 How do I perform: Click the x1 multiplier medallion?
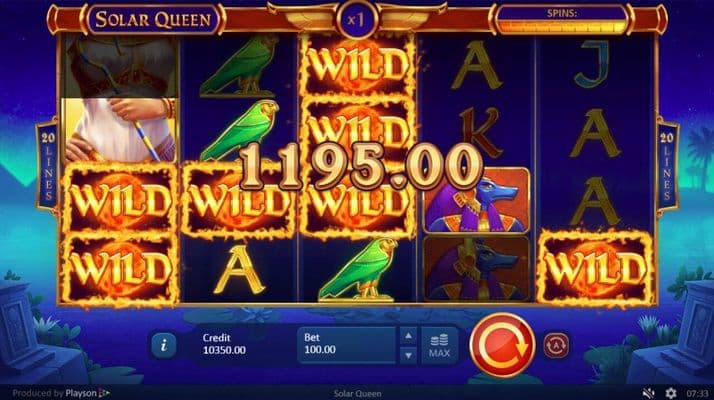point(356,20)
